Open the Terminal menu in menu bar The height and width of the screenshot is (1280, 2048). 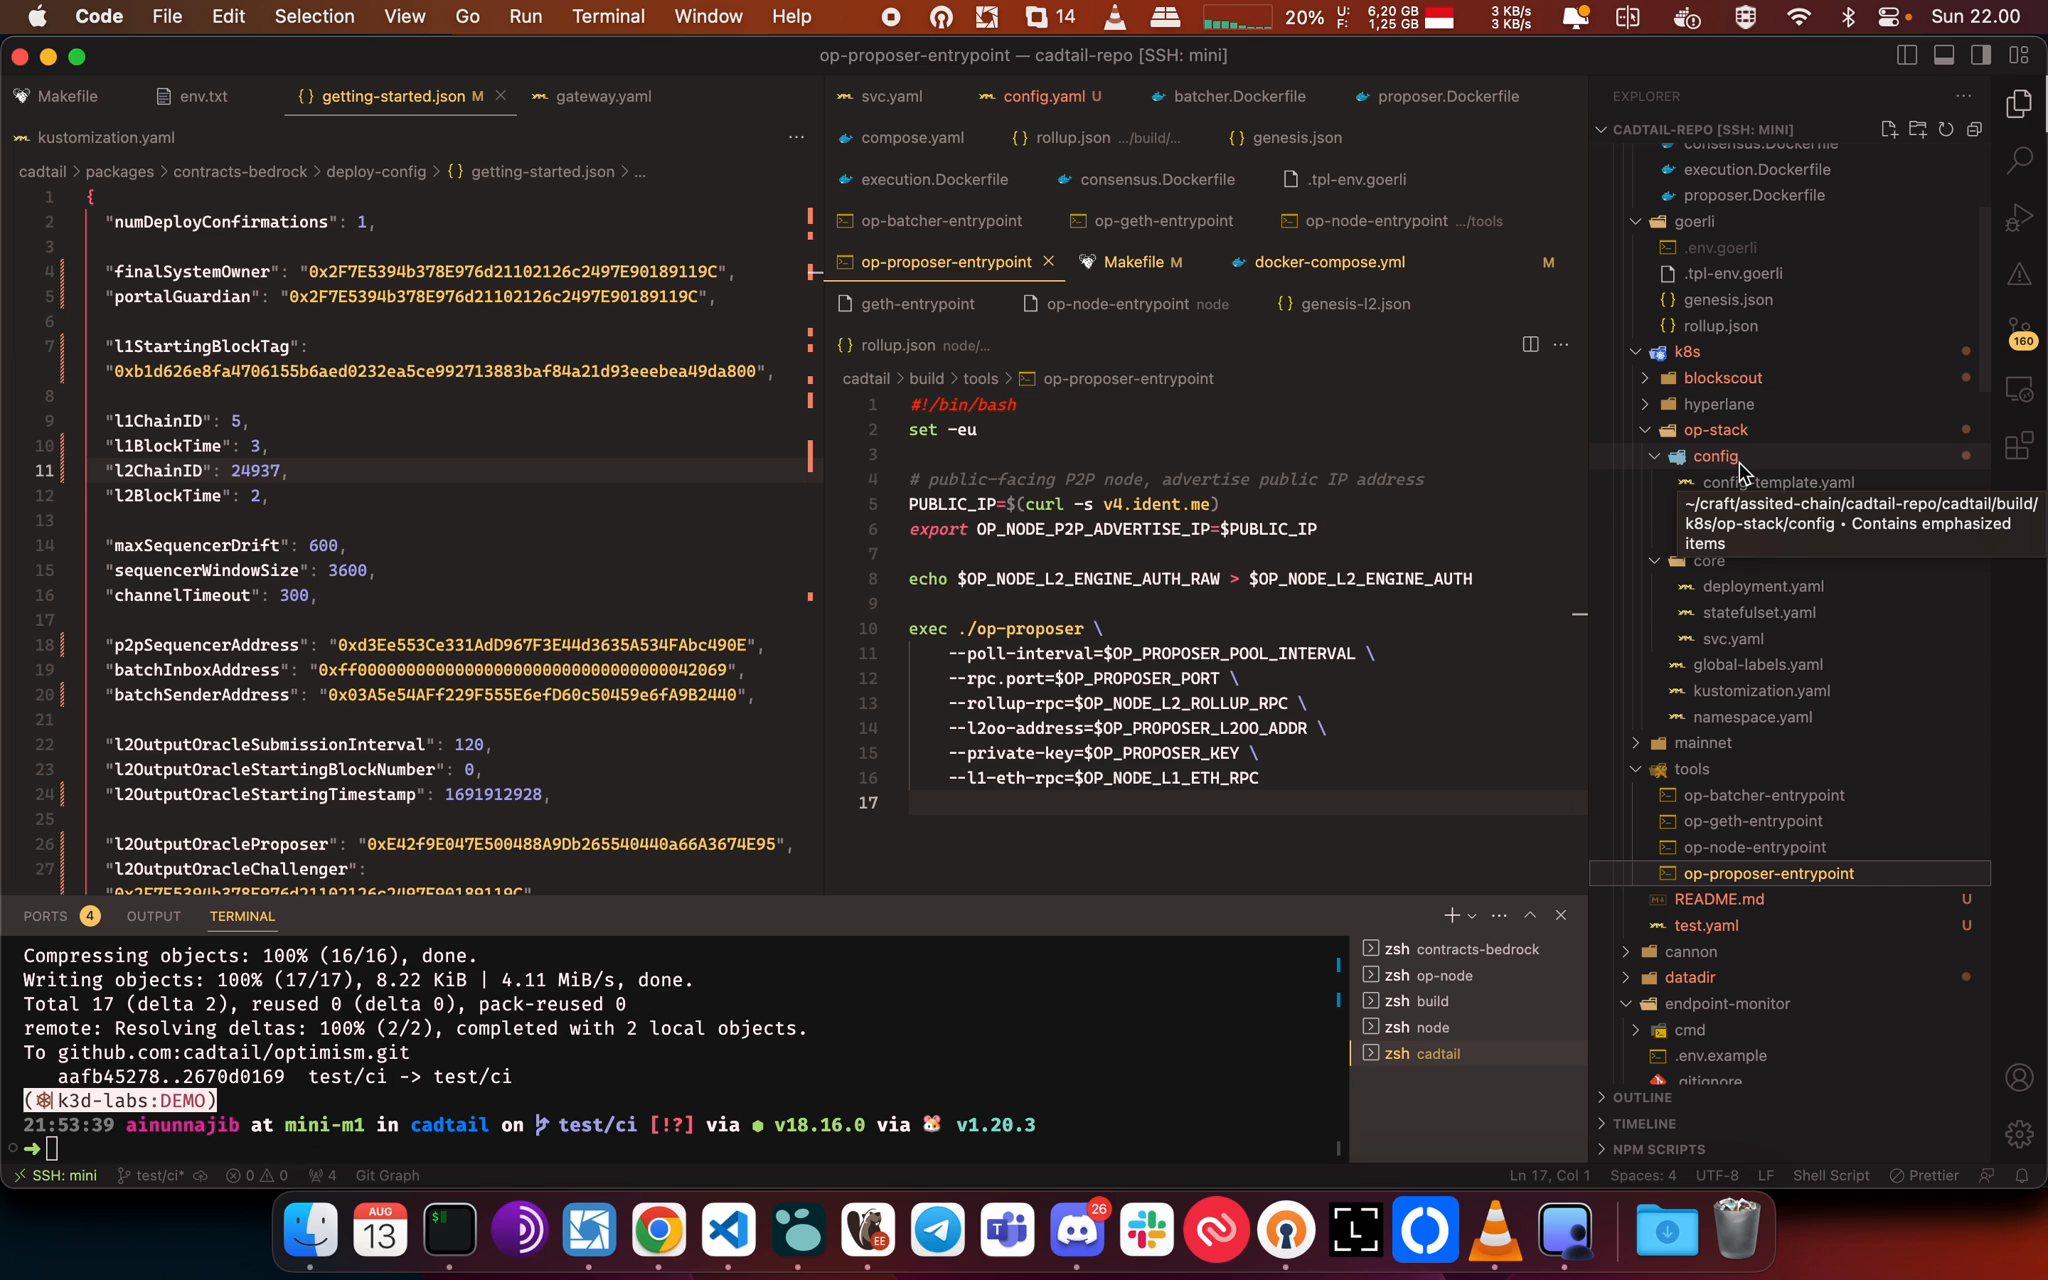pyautogui.click(x=608, y=16)
